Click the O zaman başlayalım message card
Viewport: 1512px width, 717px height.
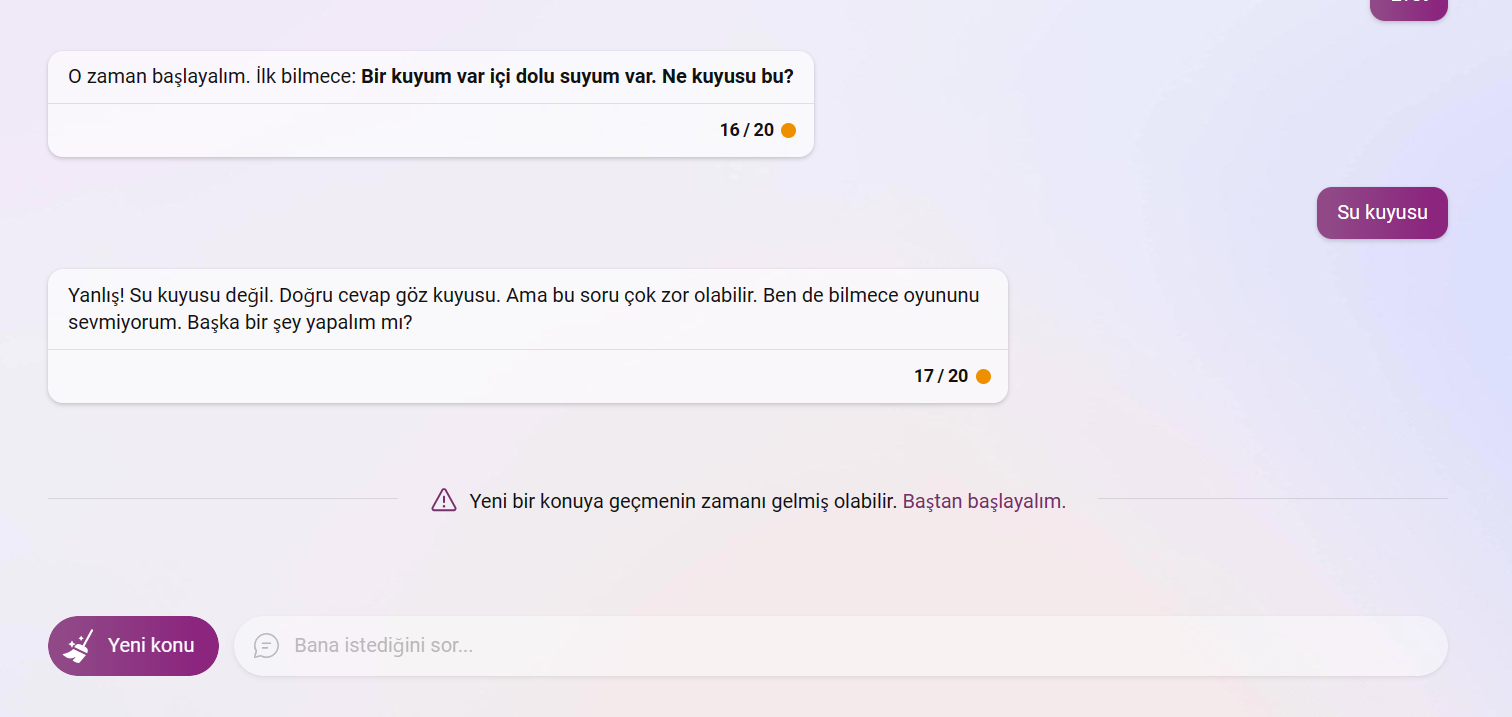tap(431, 104)
